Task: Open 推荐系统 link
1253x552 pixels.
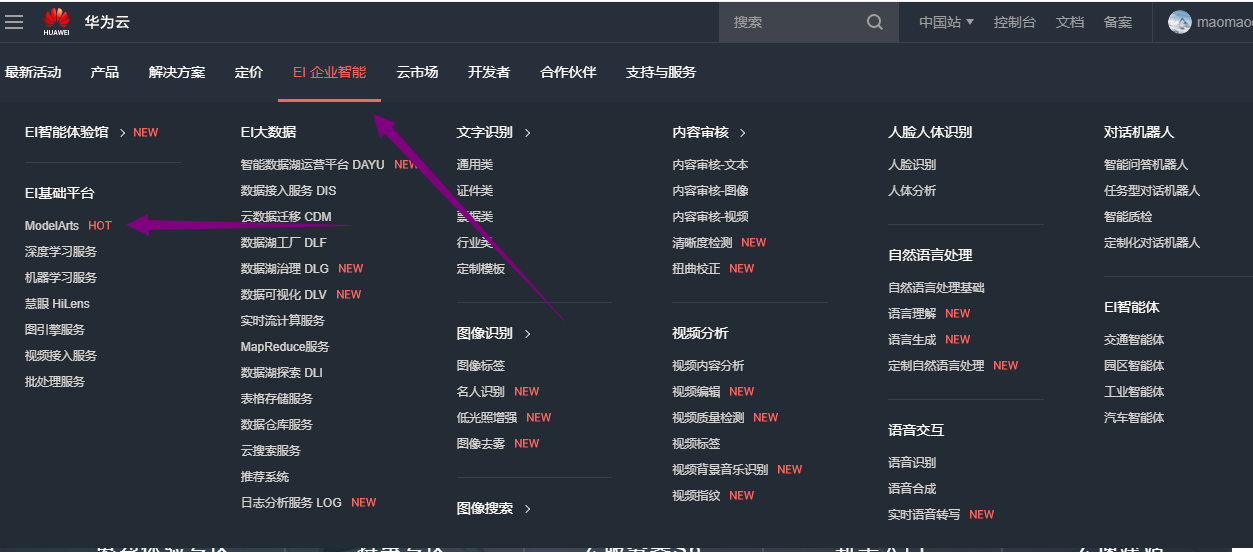Action: [265, 476]
